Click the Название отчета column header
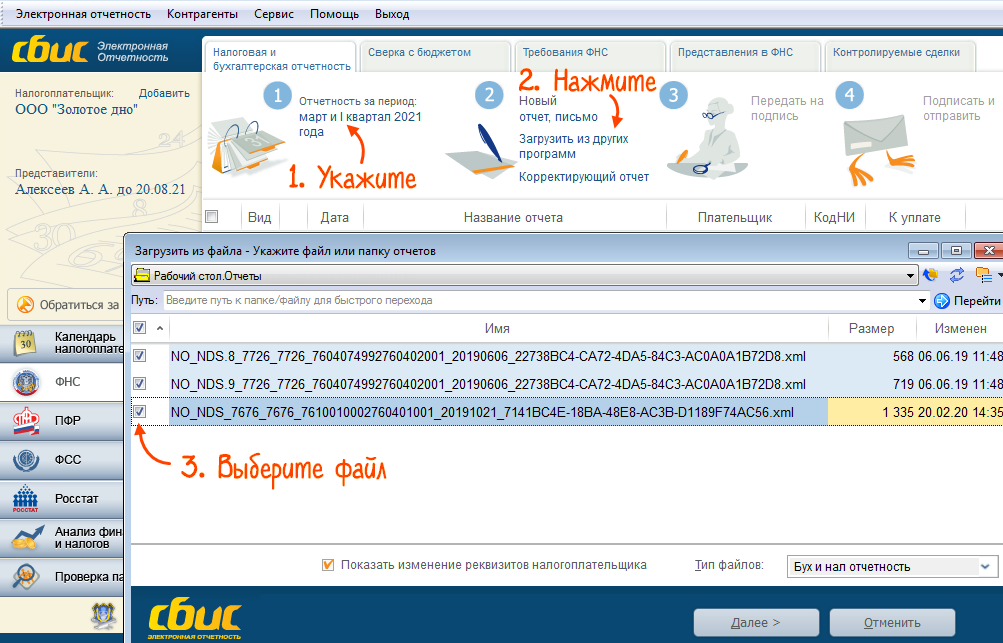Screen dimensions: 1003x643 514,218
